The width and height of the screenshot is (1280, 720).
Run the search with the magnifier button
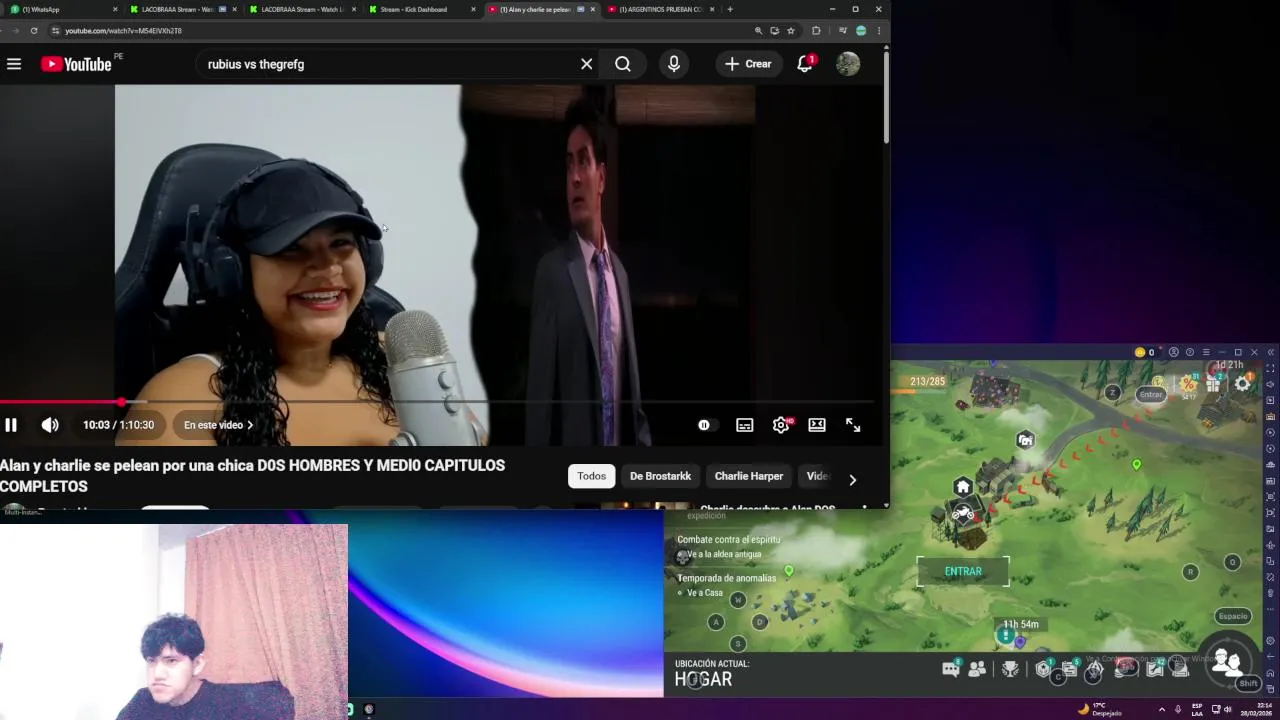click(623, 64)
